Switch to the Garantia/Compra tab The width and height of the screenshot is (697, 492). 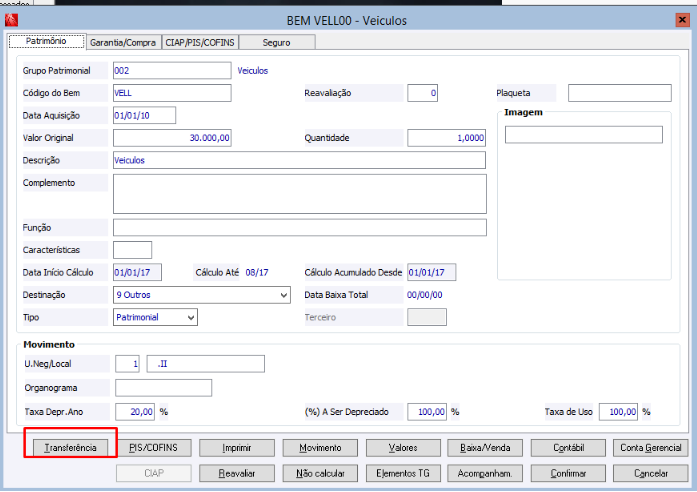pos(123,43)
